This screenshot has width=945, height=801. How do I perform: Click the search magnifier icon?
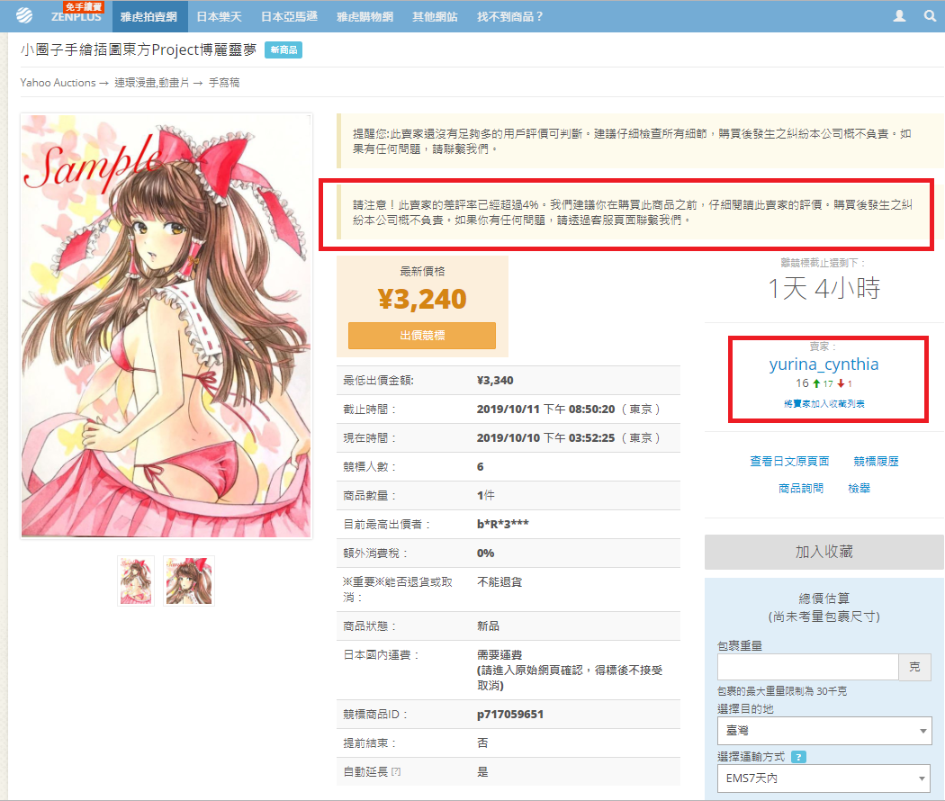pos(930,16)
